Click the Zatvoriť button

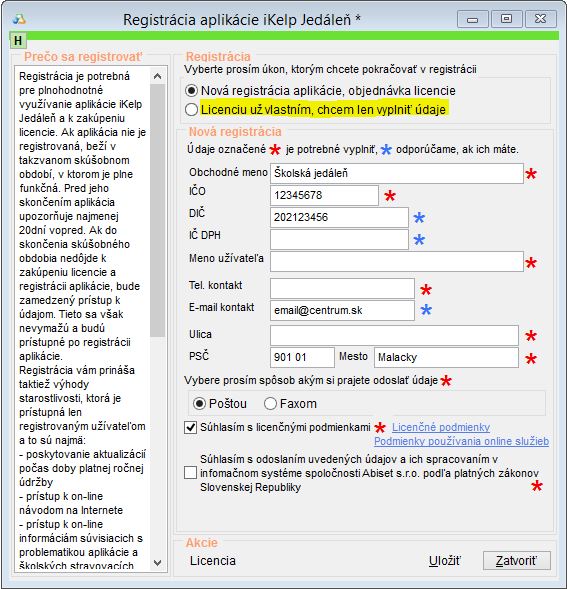517,561
